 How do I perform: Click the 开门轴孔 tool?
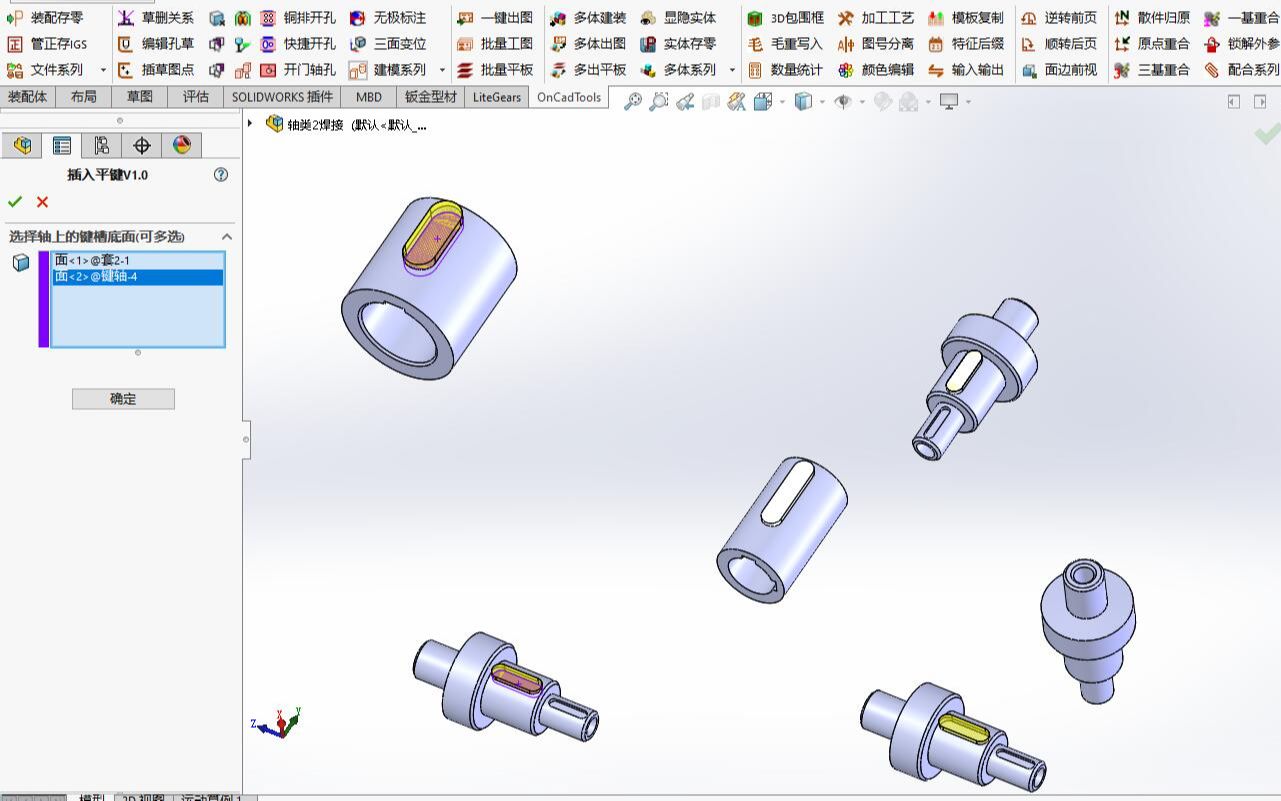[297, 69]
